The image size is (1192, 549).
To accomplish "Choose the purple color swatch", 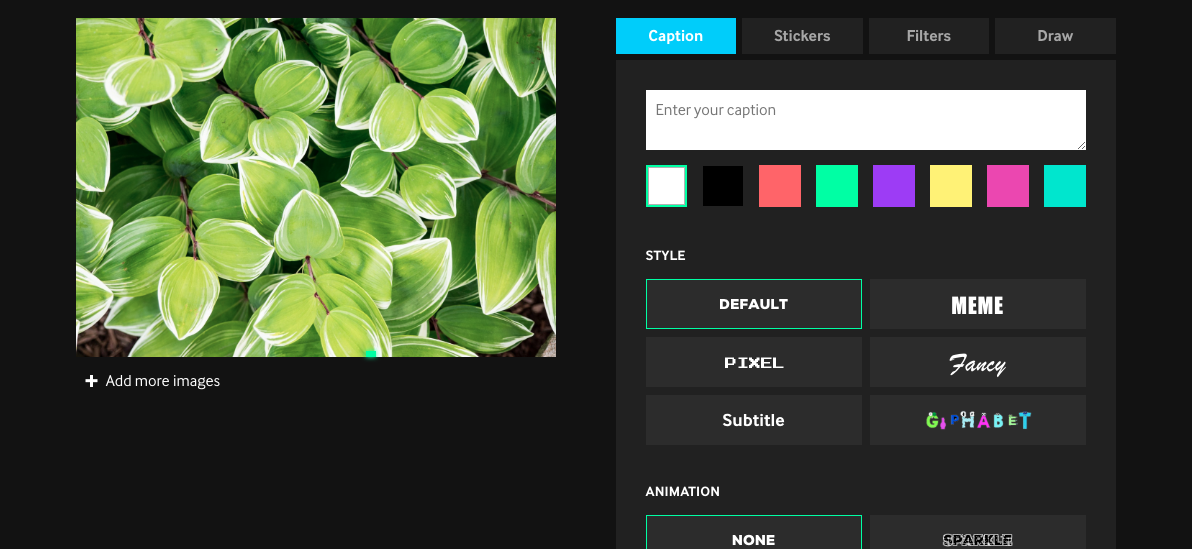I will (x=894, y=186).
